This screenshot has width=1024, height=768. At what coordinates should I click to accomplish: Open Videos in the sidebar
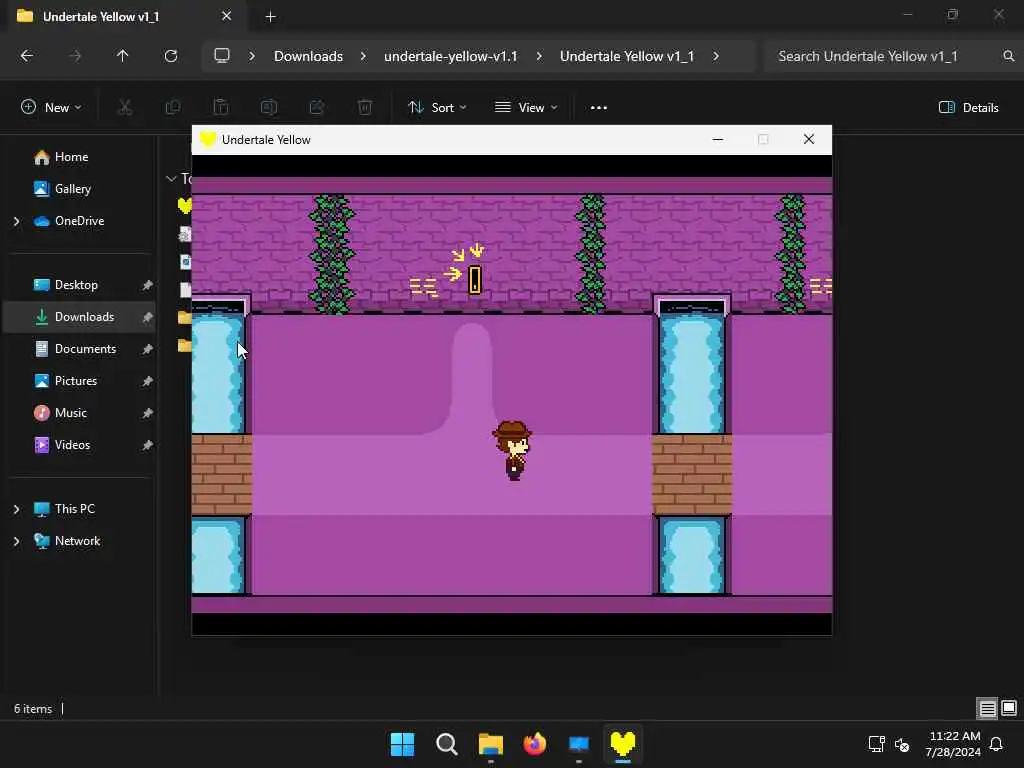[x=72, y=445]
